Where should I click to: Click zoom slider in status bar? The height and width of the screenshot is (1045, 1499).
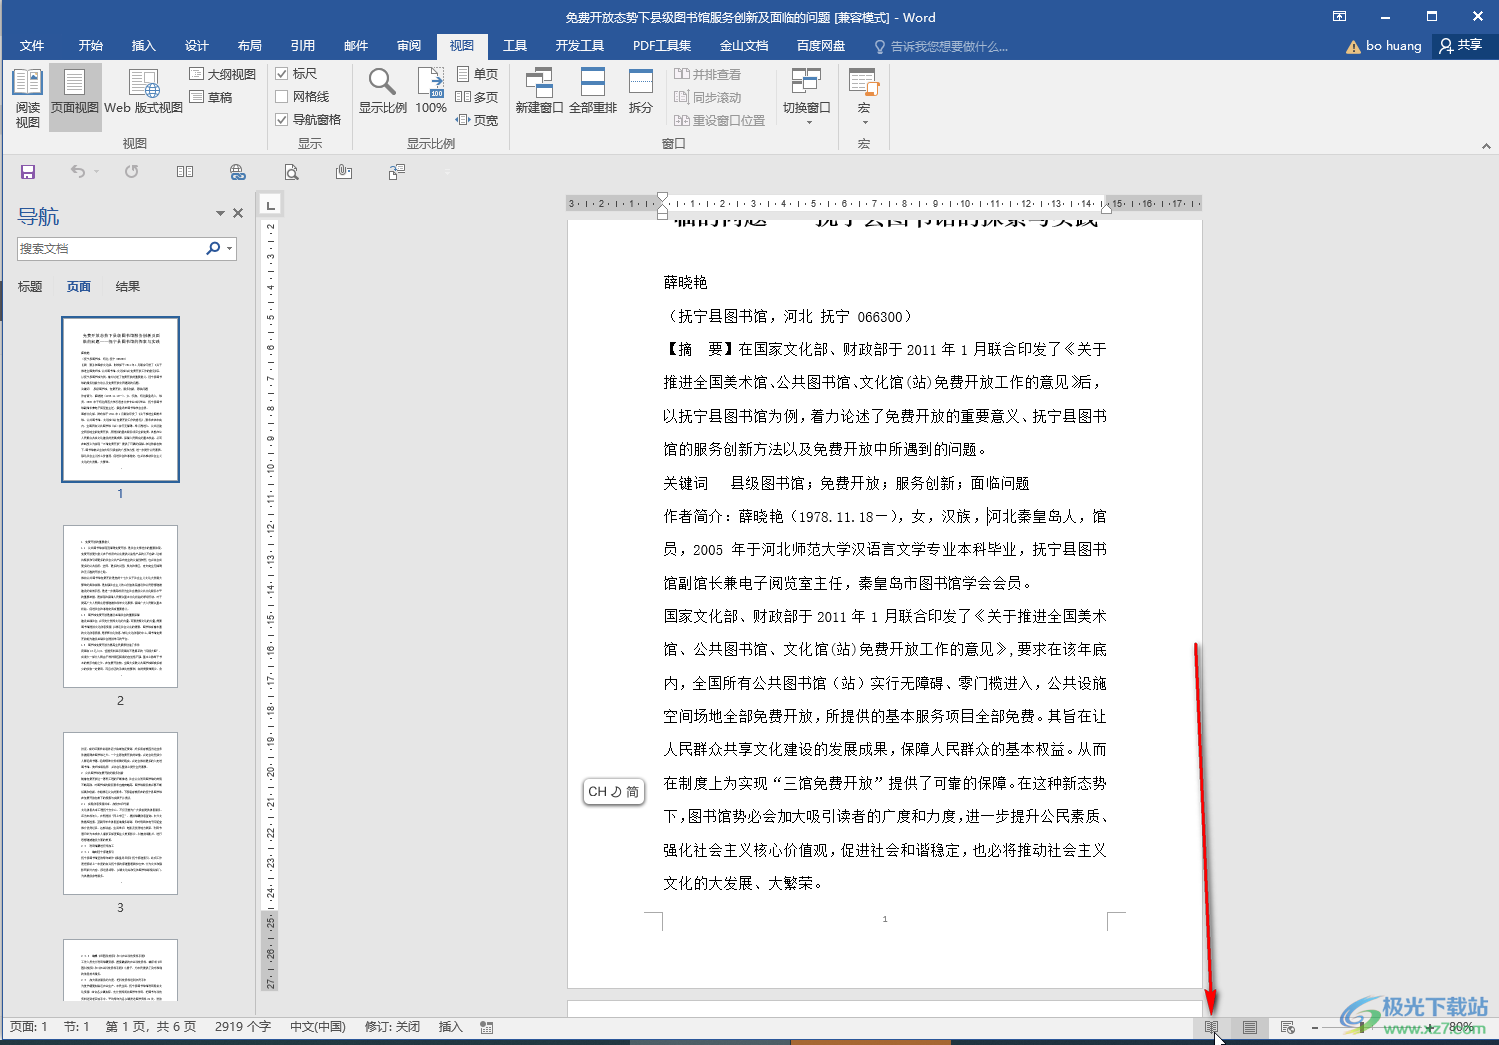pyautogui.click(x=1361, y=1027)
